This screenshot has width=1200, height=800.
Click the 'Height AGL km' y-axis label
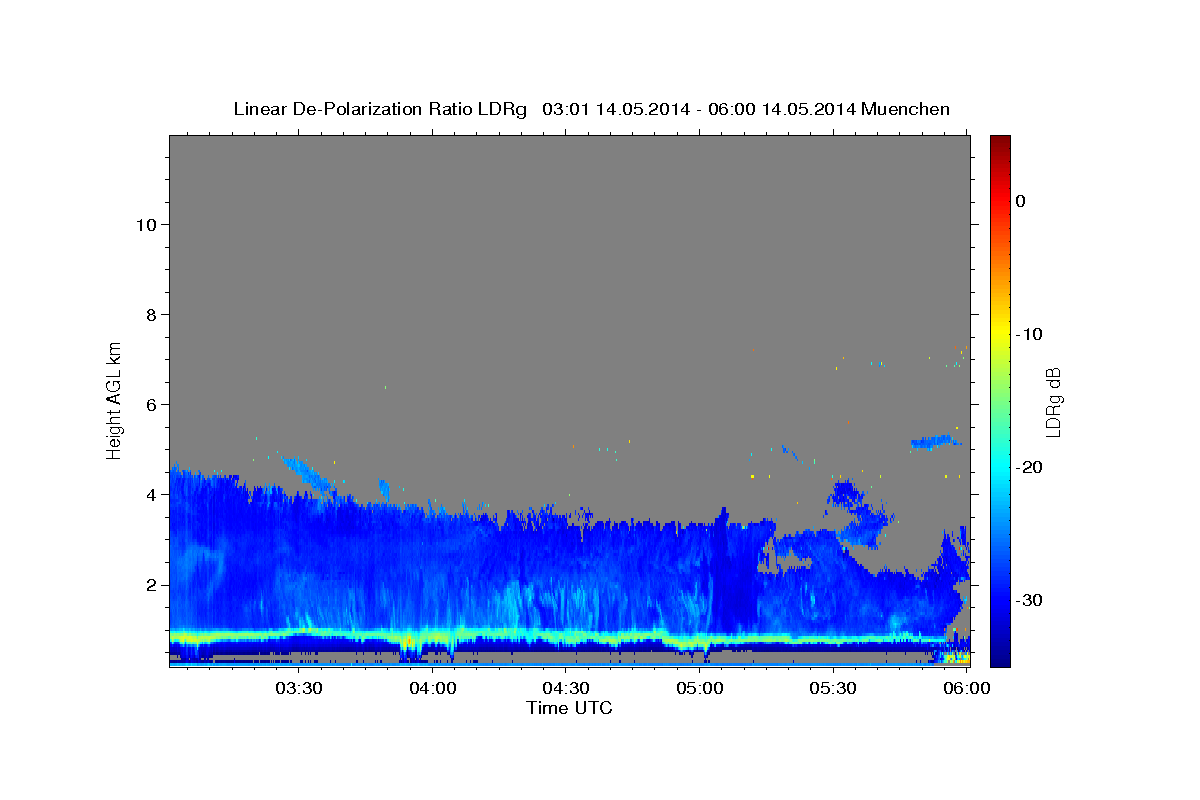point(114,399)
